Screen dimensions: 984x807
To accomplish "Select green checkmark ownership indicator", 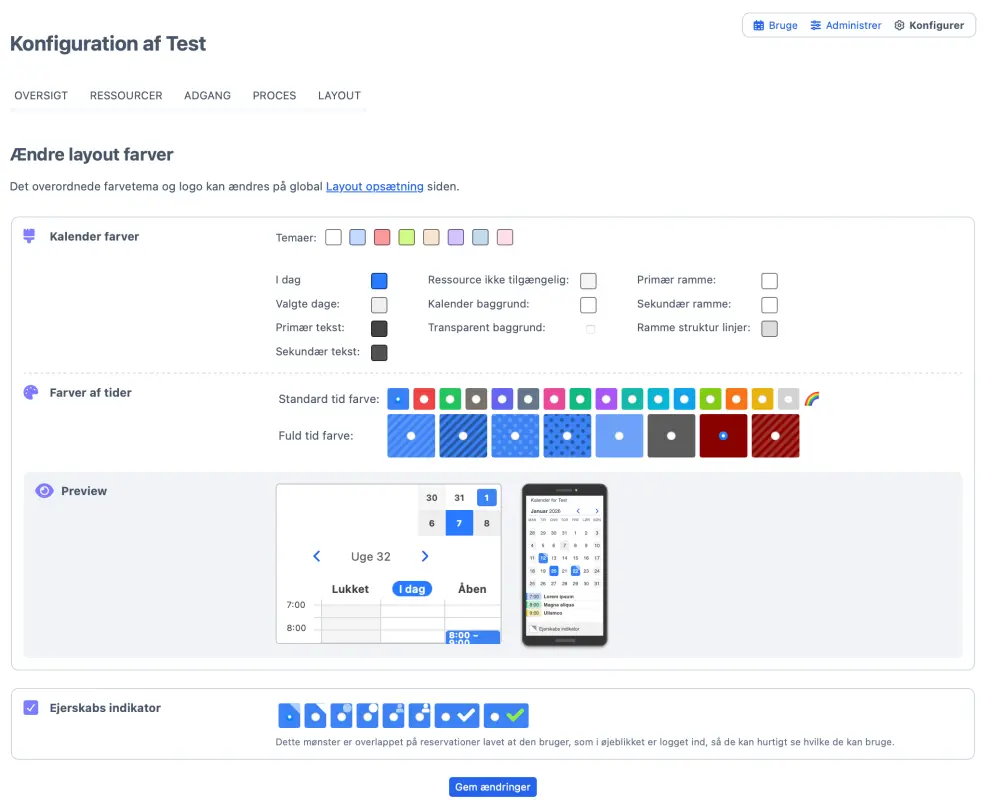I will pyautogui.click(x=506, y=716).
